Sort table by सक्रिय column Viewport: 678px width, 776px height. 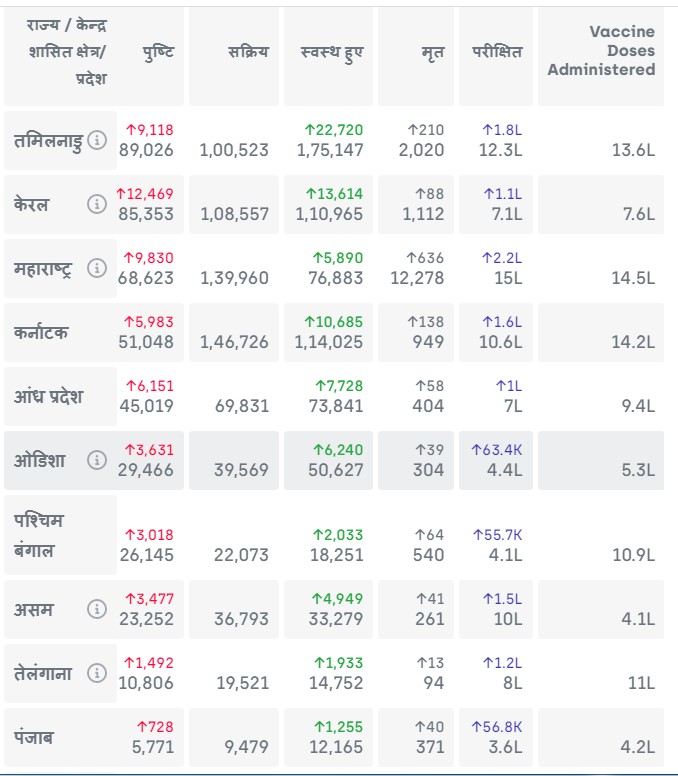point(248,52)
